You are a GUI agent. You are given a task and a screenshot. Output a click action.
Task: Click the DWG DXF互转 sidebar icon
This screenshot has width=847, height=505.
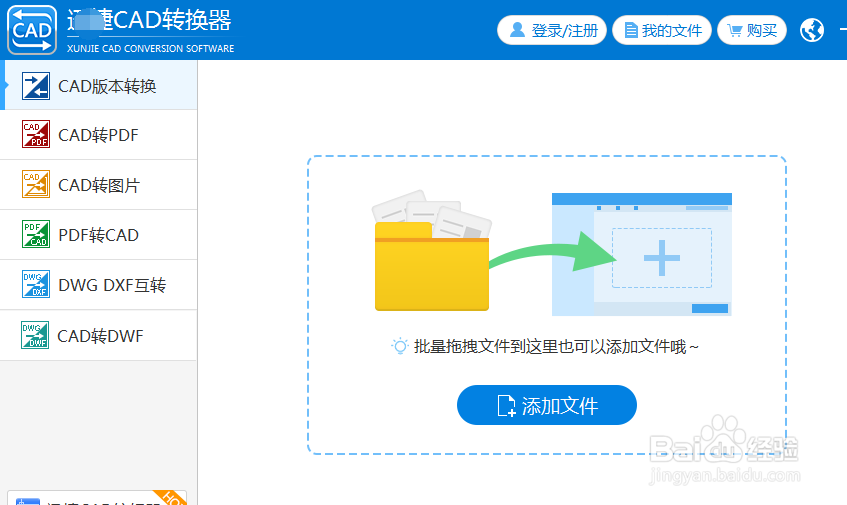[36, 284]
